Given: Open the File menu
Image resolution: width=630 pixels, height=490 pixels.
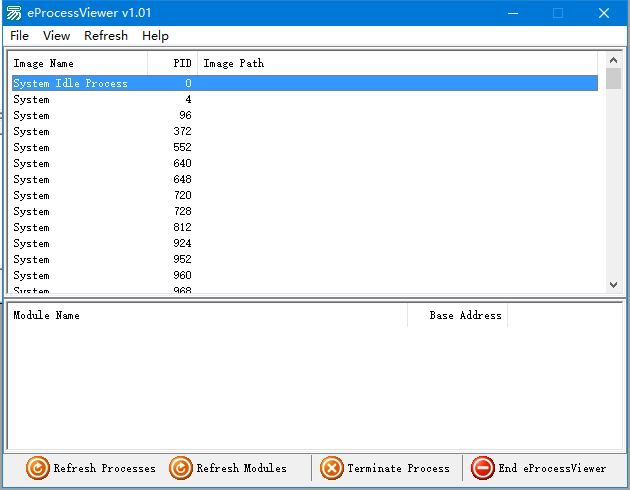Looking at the screenshot, I should pyautogui.click(x=19, y=36).
